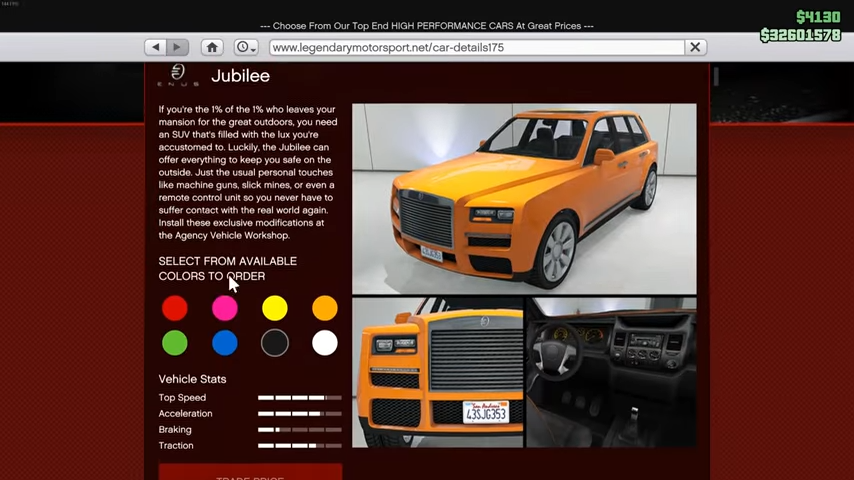854x480 pixels.
Task: Click the page scrollbar on the right
Action: tap(716, 76)
